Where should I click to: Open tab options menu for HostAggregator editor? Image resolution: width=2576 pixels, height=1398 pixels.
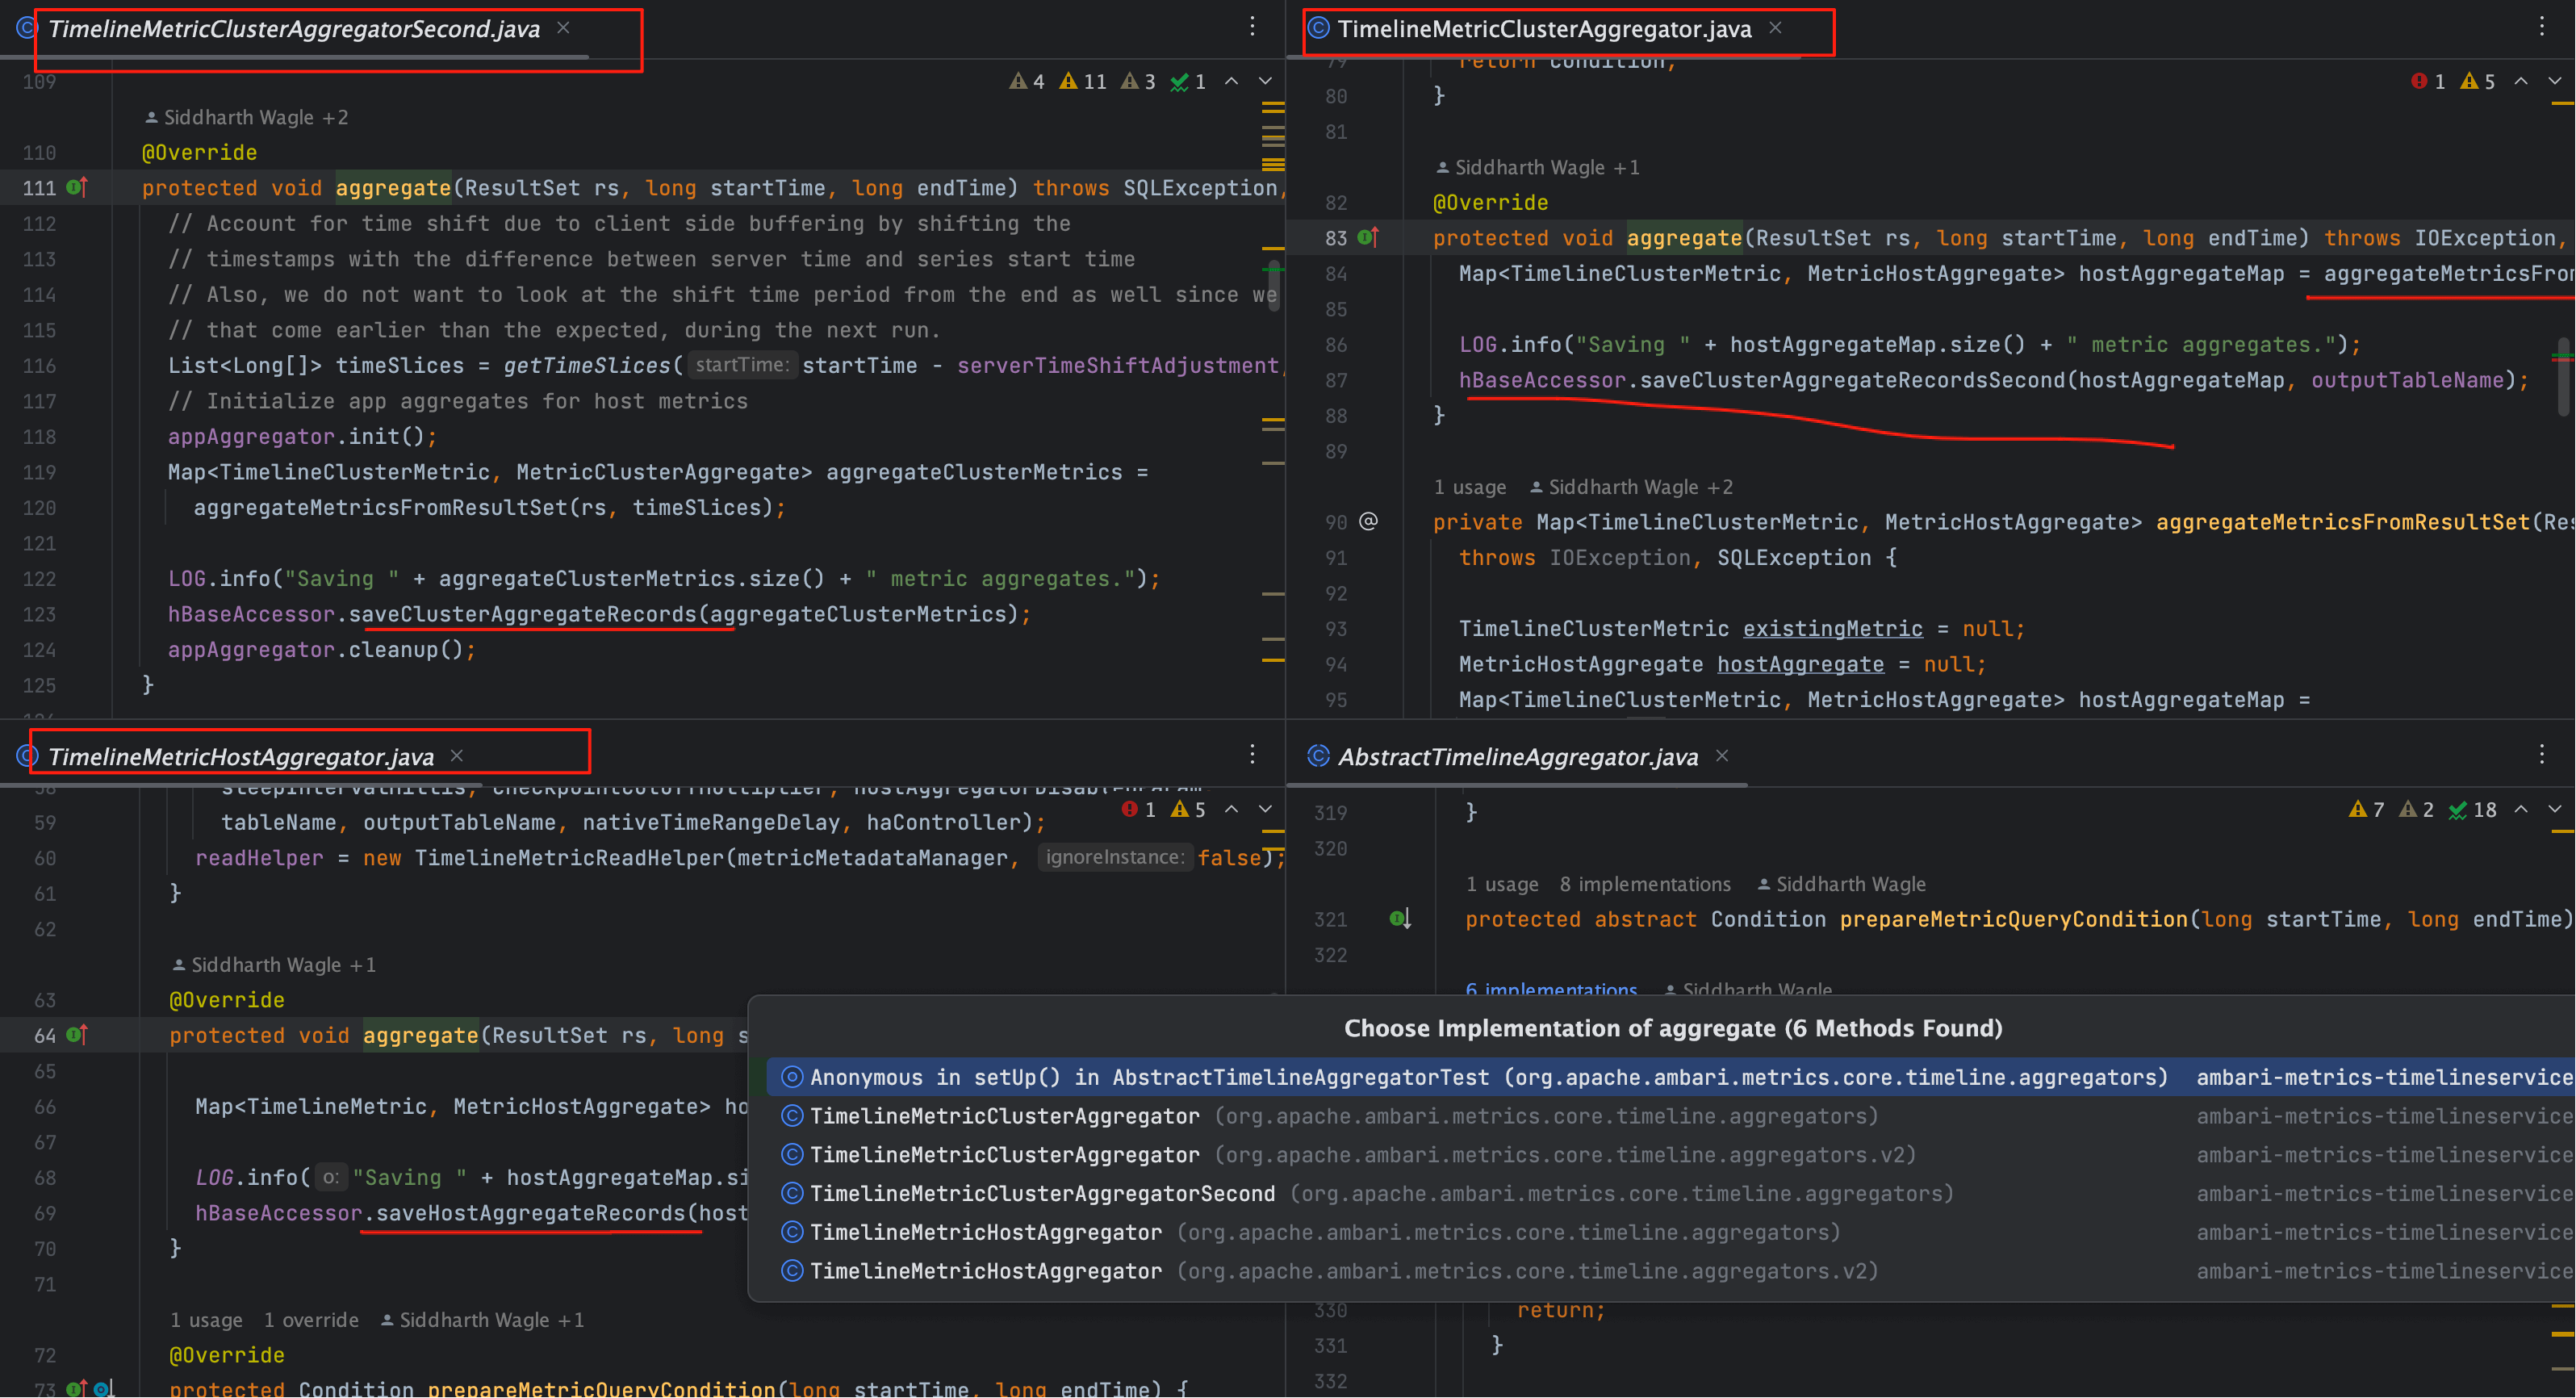(x=1252, y=755)
